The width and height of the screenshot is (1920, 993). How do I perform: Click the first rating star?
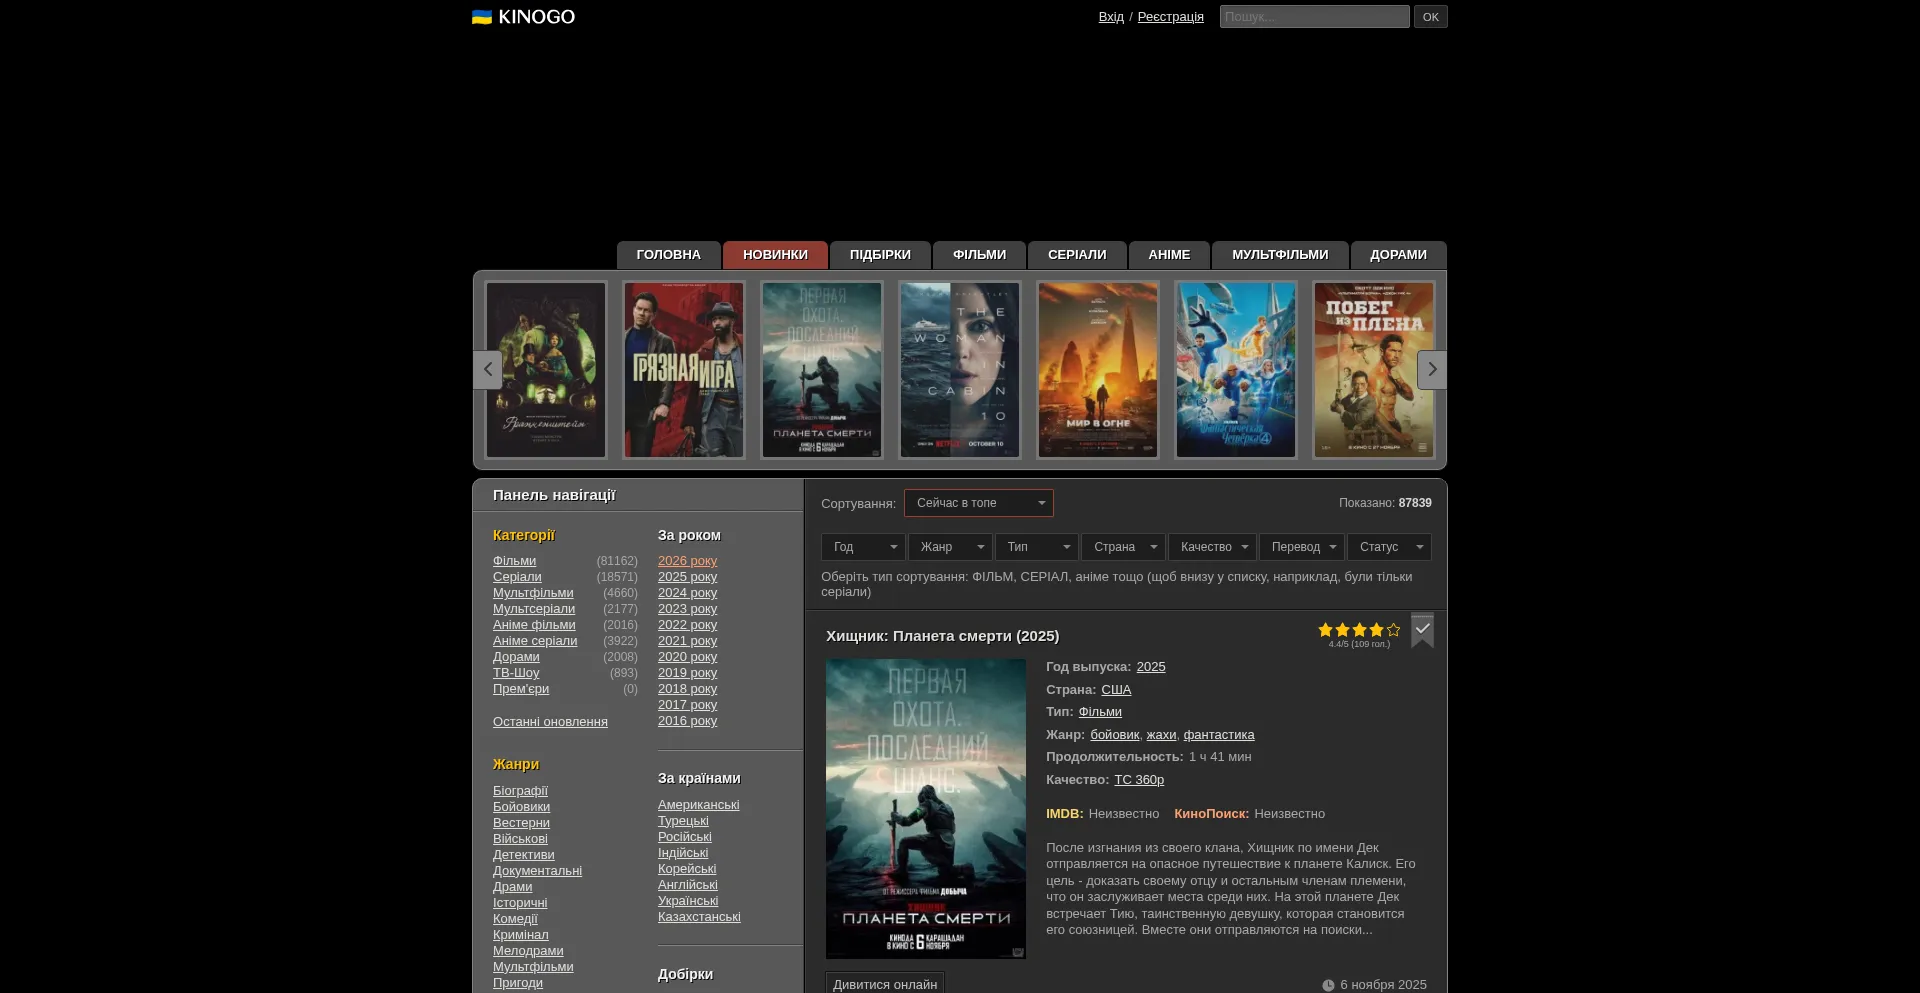point(1325,630)
